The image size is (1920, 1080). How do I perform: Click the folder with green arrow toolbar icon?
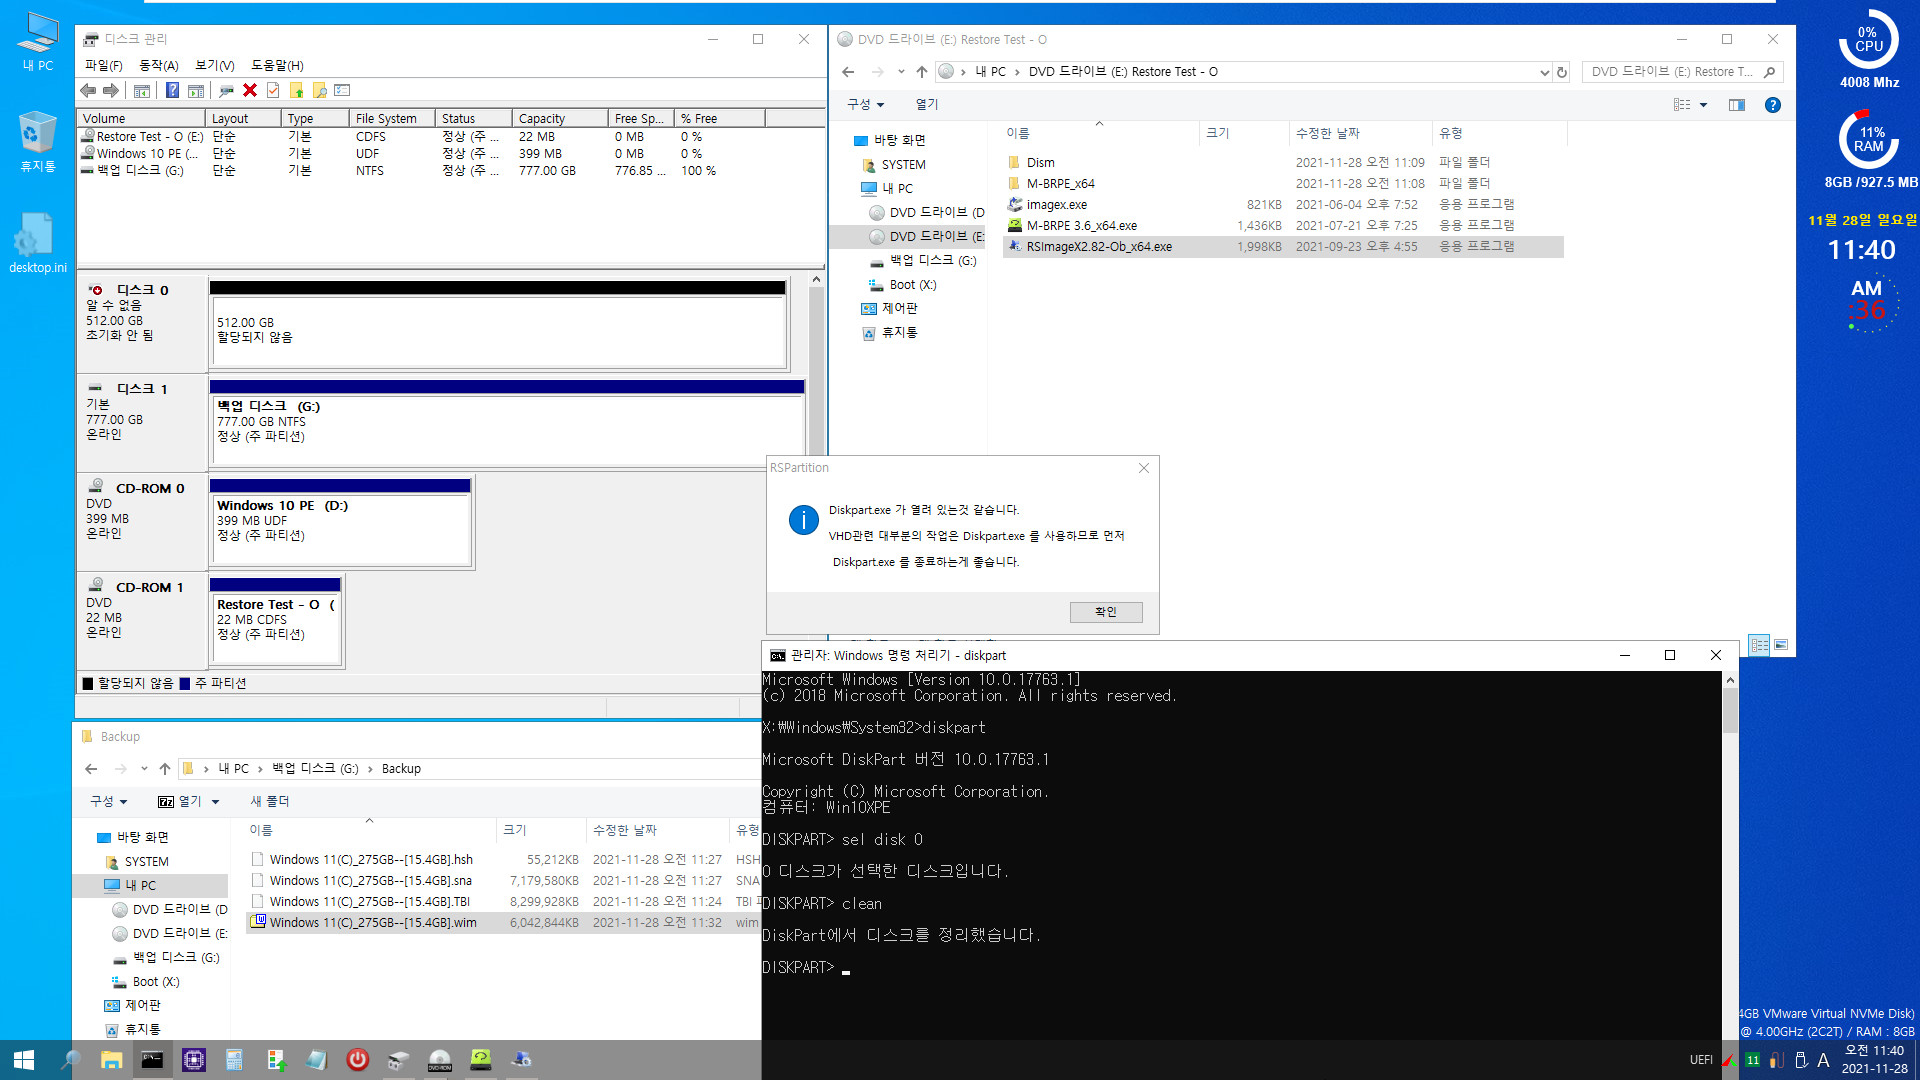coord(296,91)
